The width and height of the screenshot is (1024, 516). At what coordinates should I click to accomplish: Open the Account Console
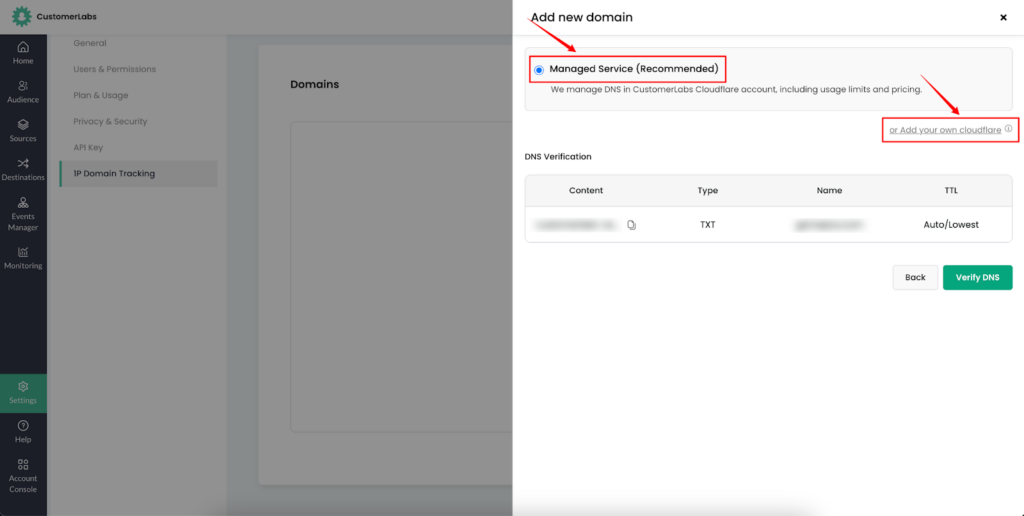[23, 476]
